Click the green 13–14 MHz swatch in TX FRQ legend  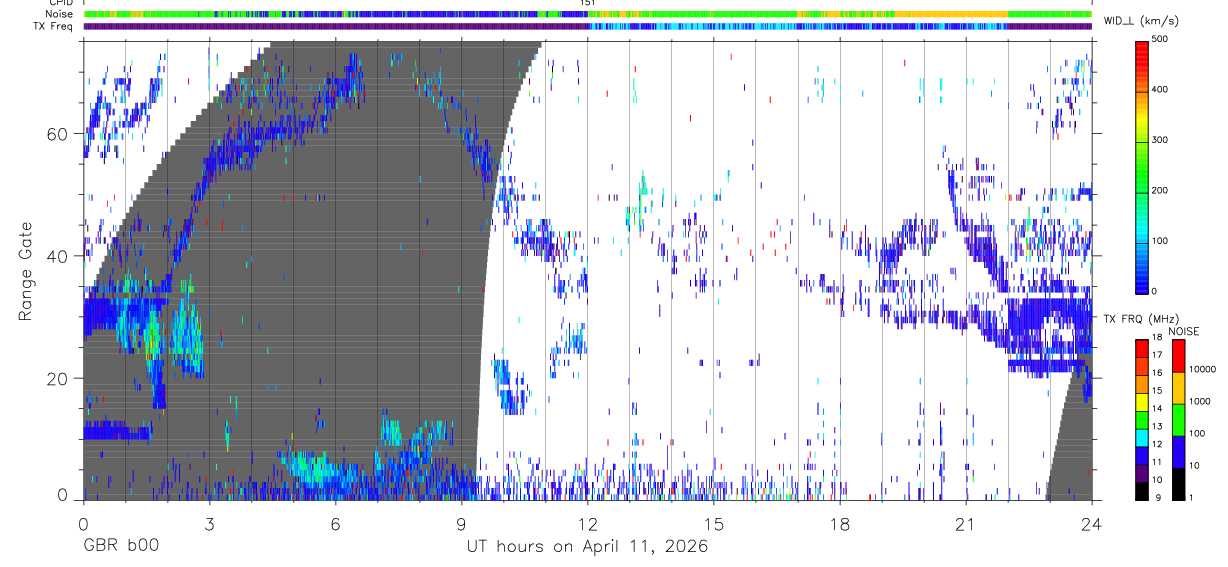(x=1142, y=419)
